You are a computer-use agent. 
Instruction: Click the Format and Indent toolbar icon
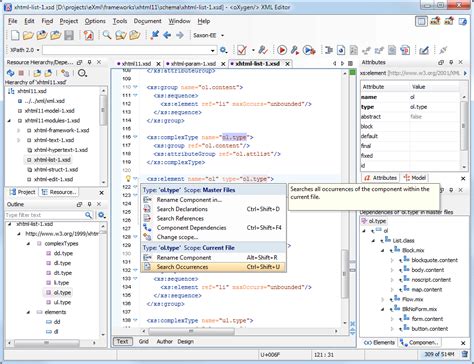coord(329,50)
